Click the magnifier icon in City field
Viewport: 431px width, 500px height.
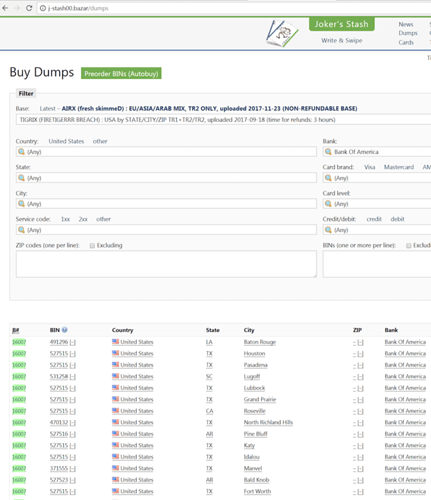21,203
